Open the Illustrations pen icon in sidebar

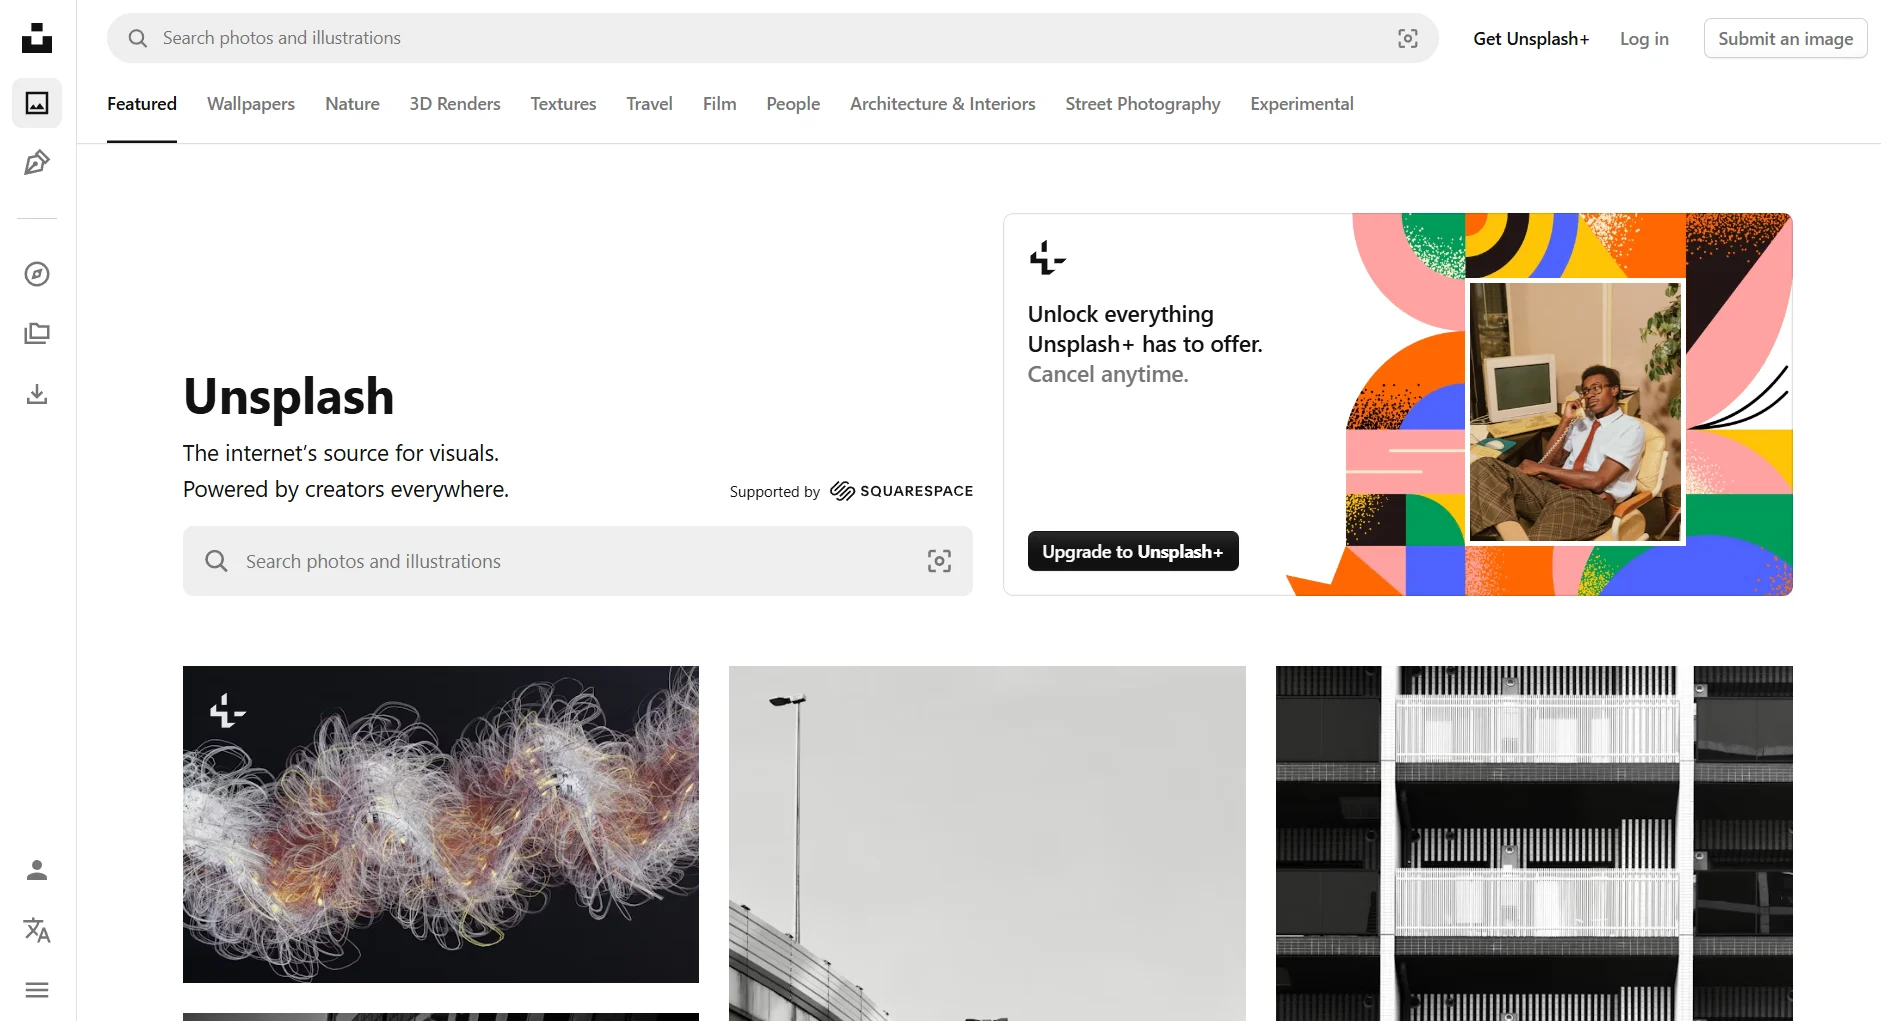tap(37, 163)
